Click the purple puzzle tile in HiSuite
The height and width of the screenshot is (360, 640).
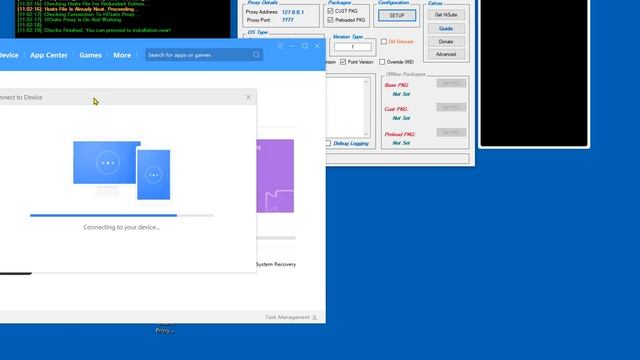click(275, 176)
